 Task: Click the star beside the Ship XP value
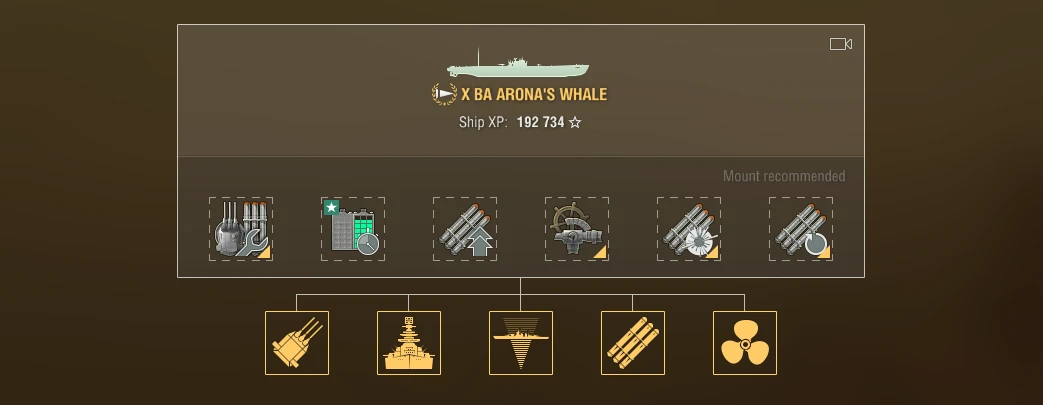tap(575, 122)
